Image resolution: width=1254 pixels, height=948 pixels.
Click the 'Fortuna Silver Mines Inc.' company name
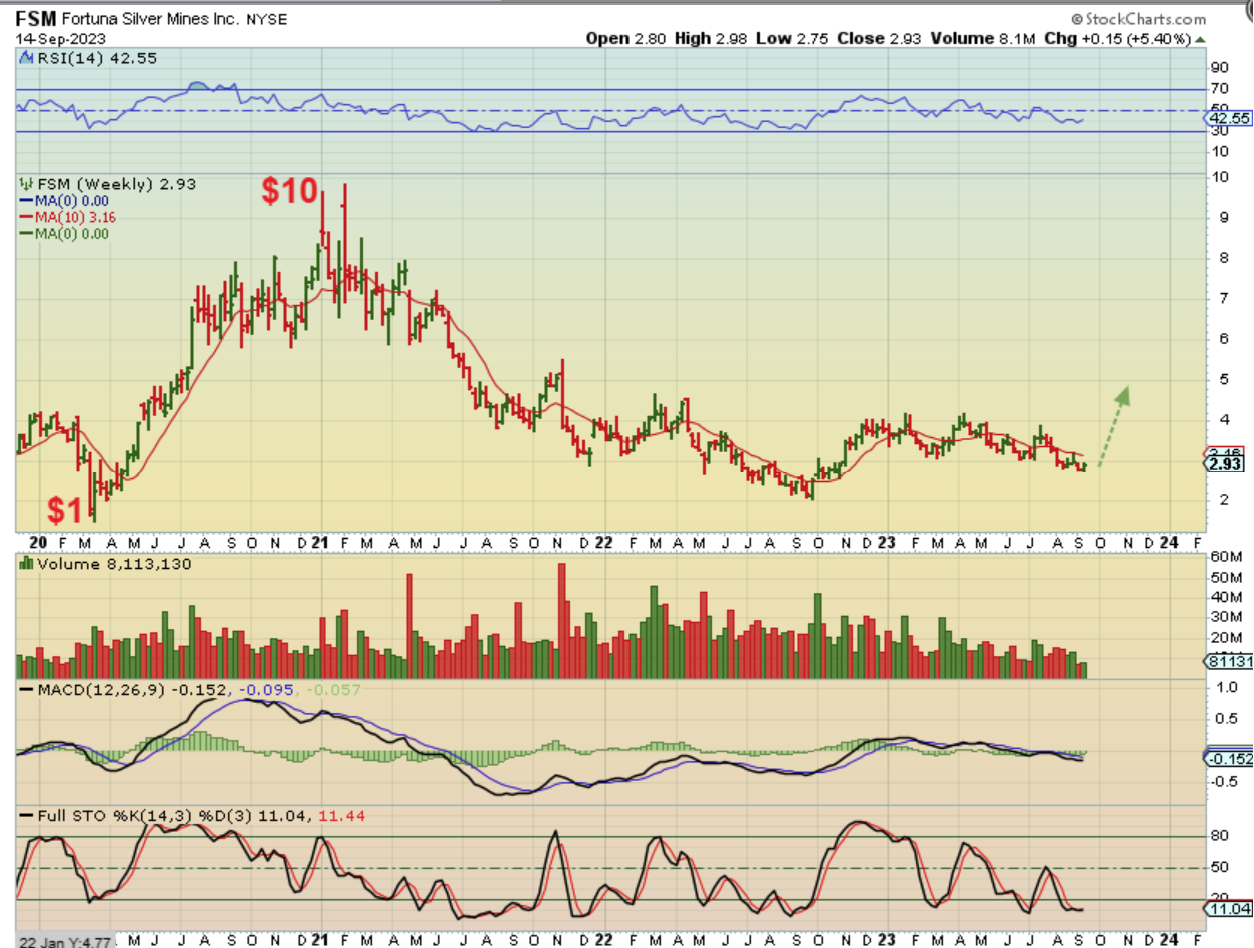[150, 19]
